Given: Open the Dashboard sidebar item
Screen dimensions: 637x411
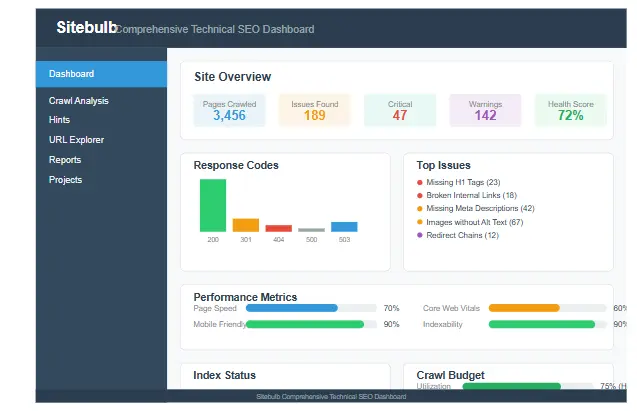Looking at the screenshot, I should (100, 74).
